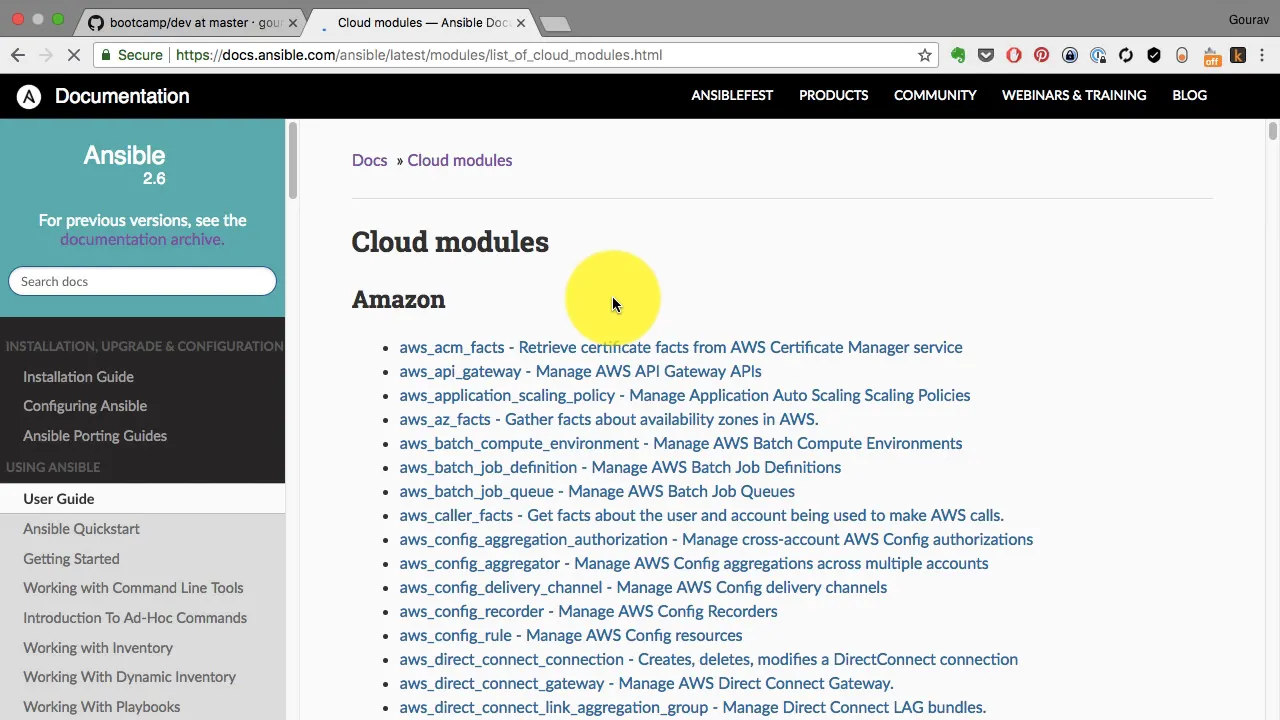
Task: Open the aws_api_gateway module link
Action: click(x=580, y=371)
